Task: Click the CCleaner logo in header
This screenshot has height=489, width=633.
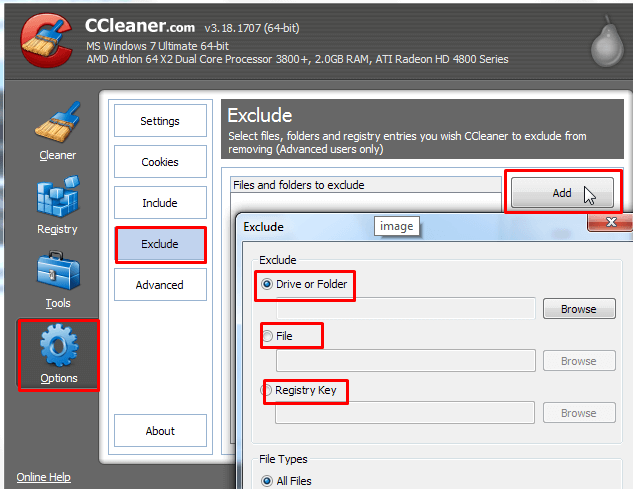Action: [46, 40]
